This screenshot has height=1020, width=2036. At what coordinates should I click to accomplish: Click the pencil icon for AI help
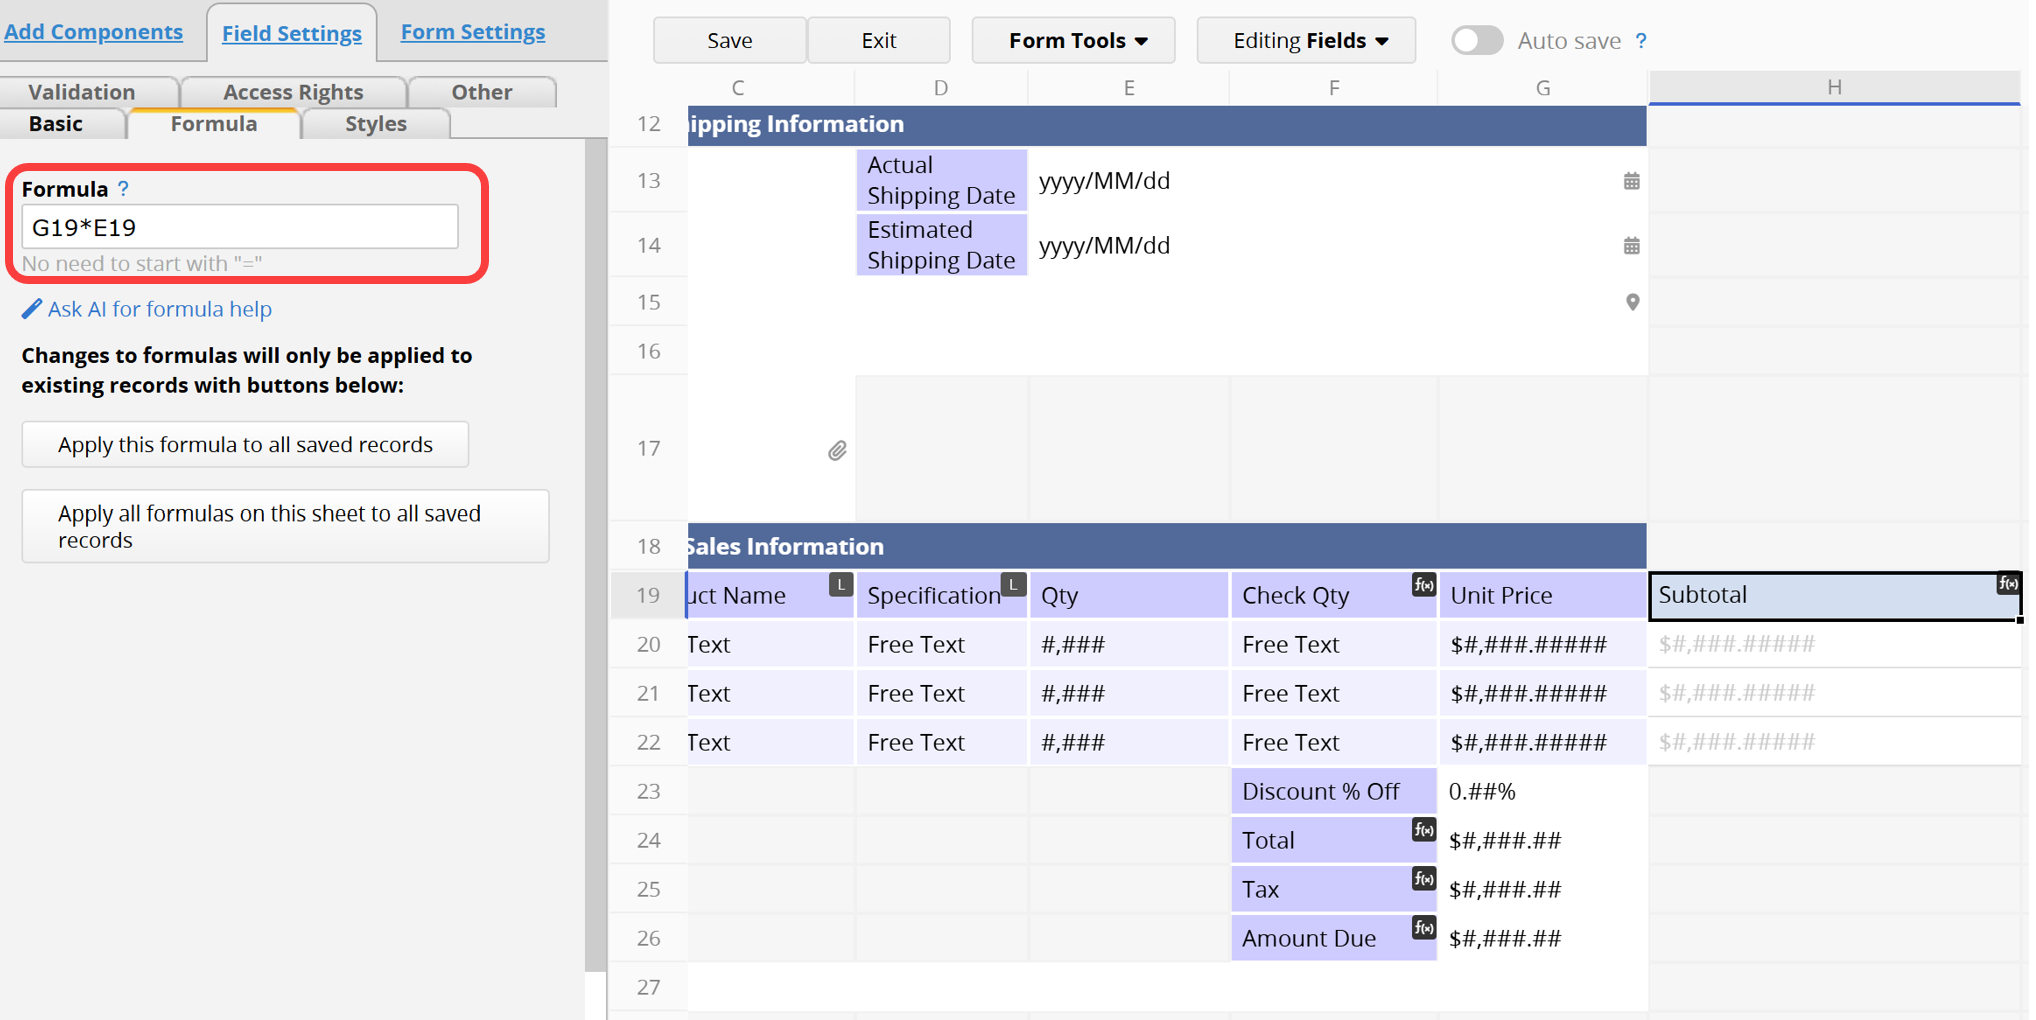(x=32, y=309)
